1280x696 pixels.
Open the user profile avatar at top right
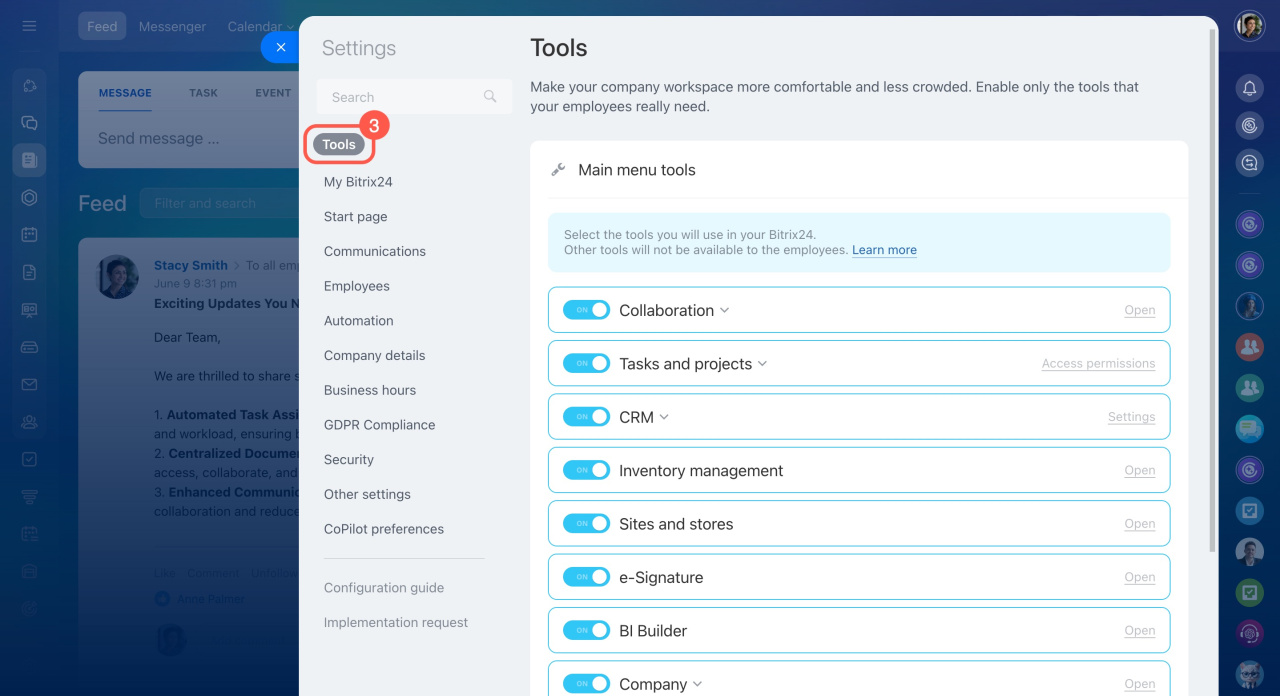pyautogui.click(x=1249, y=26)
